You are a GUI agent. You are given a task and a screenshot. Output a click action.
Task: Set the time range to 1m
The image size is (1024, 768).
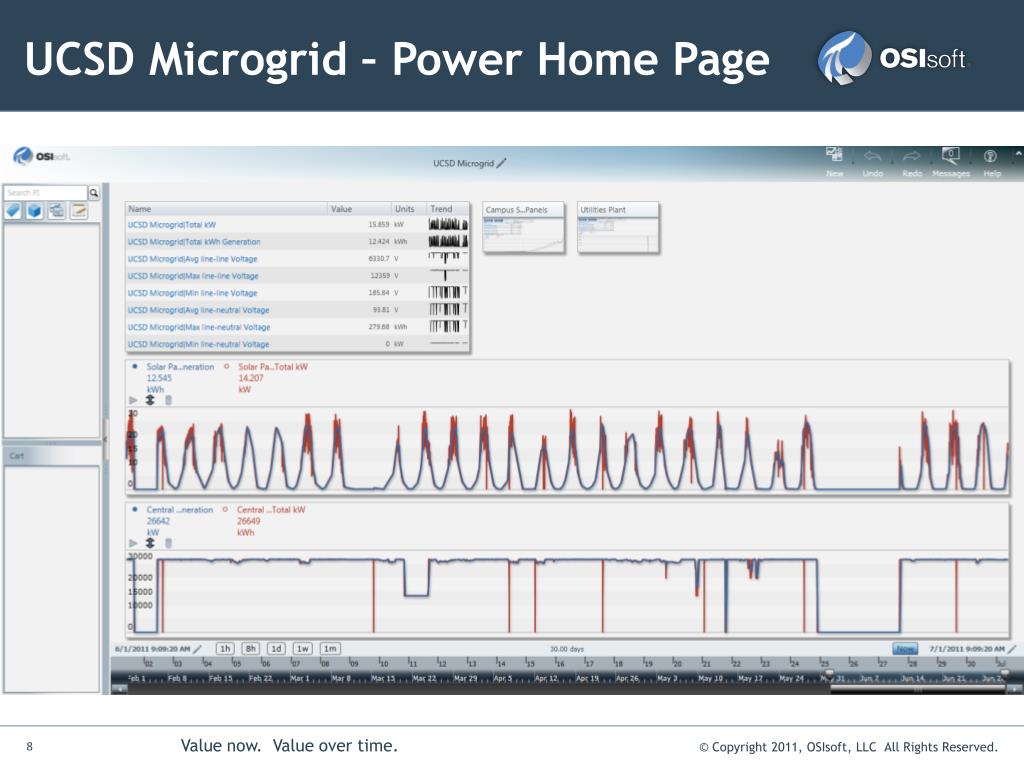[330, 649]
